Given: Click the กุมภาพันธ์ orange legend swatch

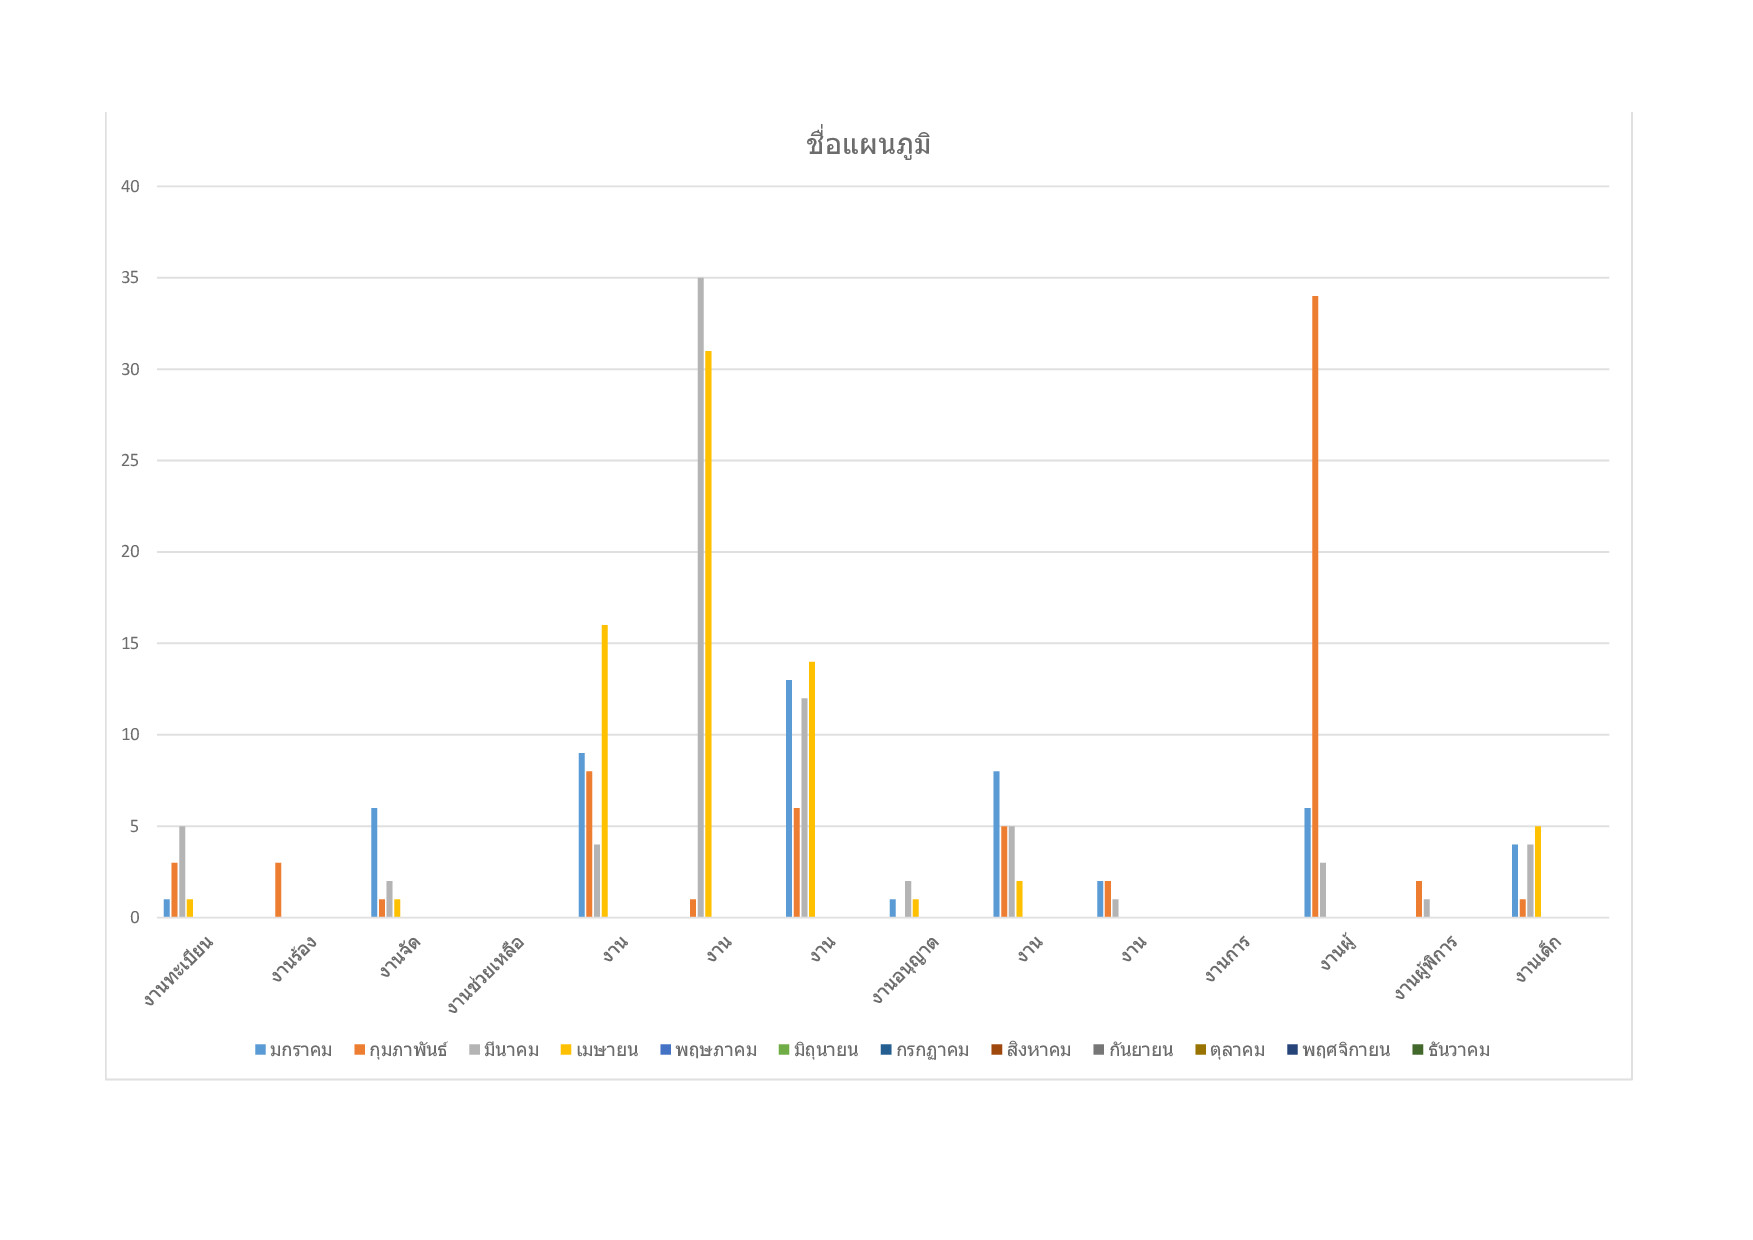Looking at the screenshot, I should [360, 1050].
